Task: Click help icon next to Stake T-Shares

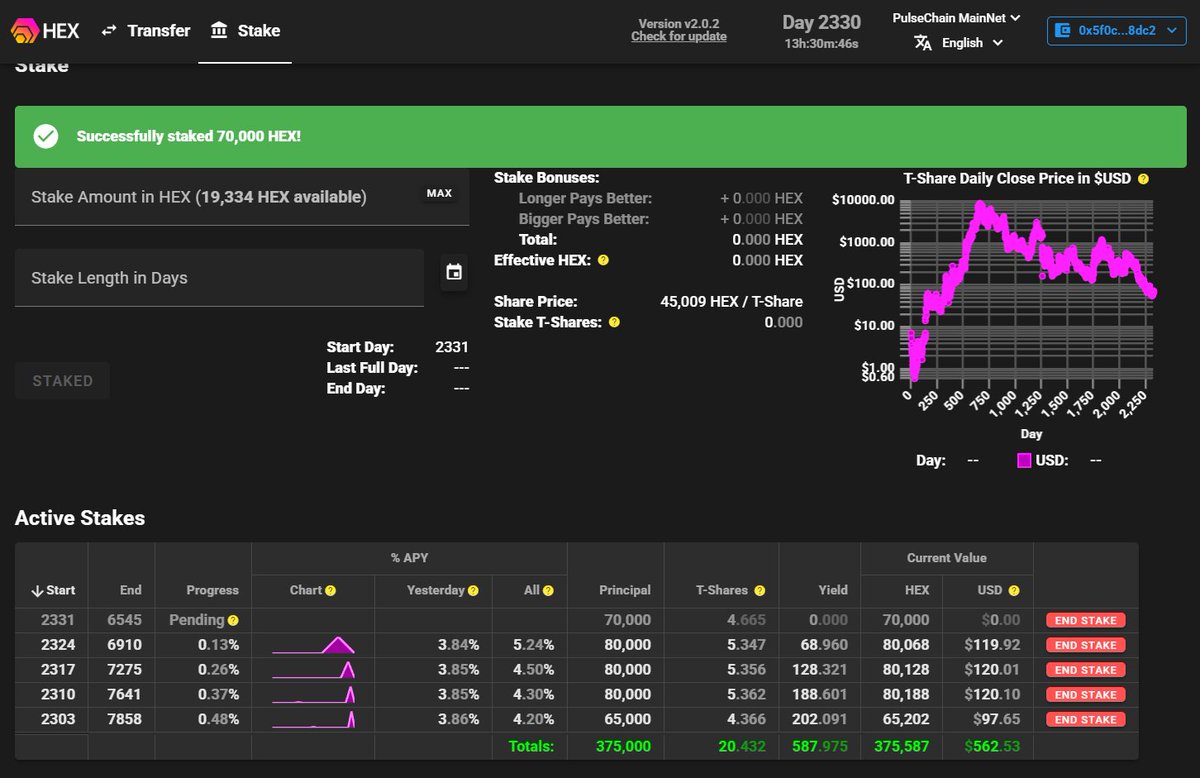Action: (614, 322)
